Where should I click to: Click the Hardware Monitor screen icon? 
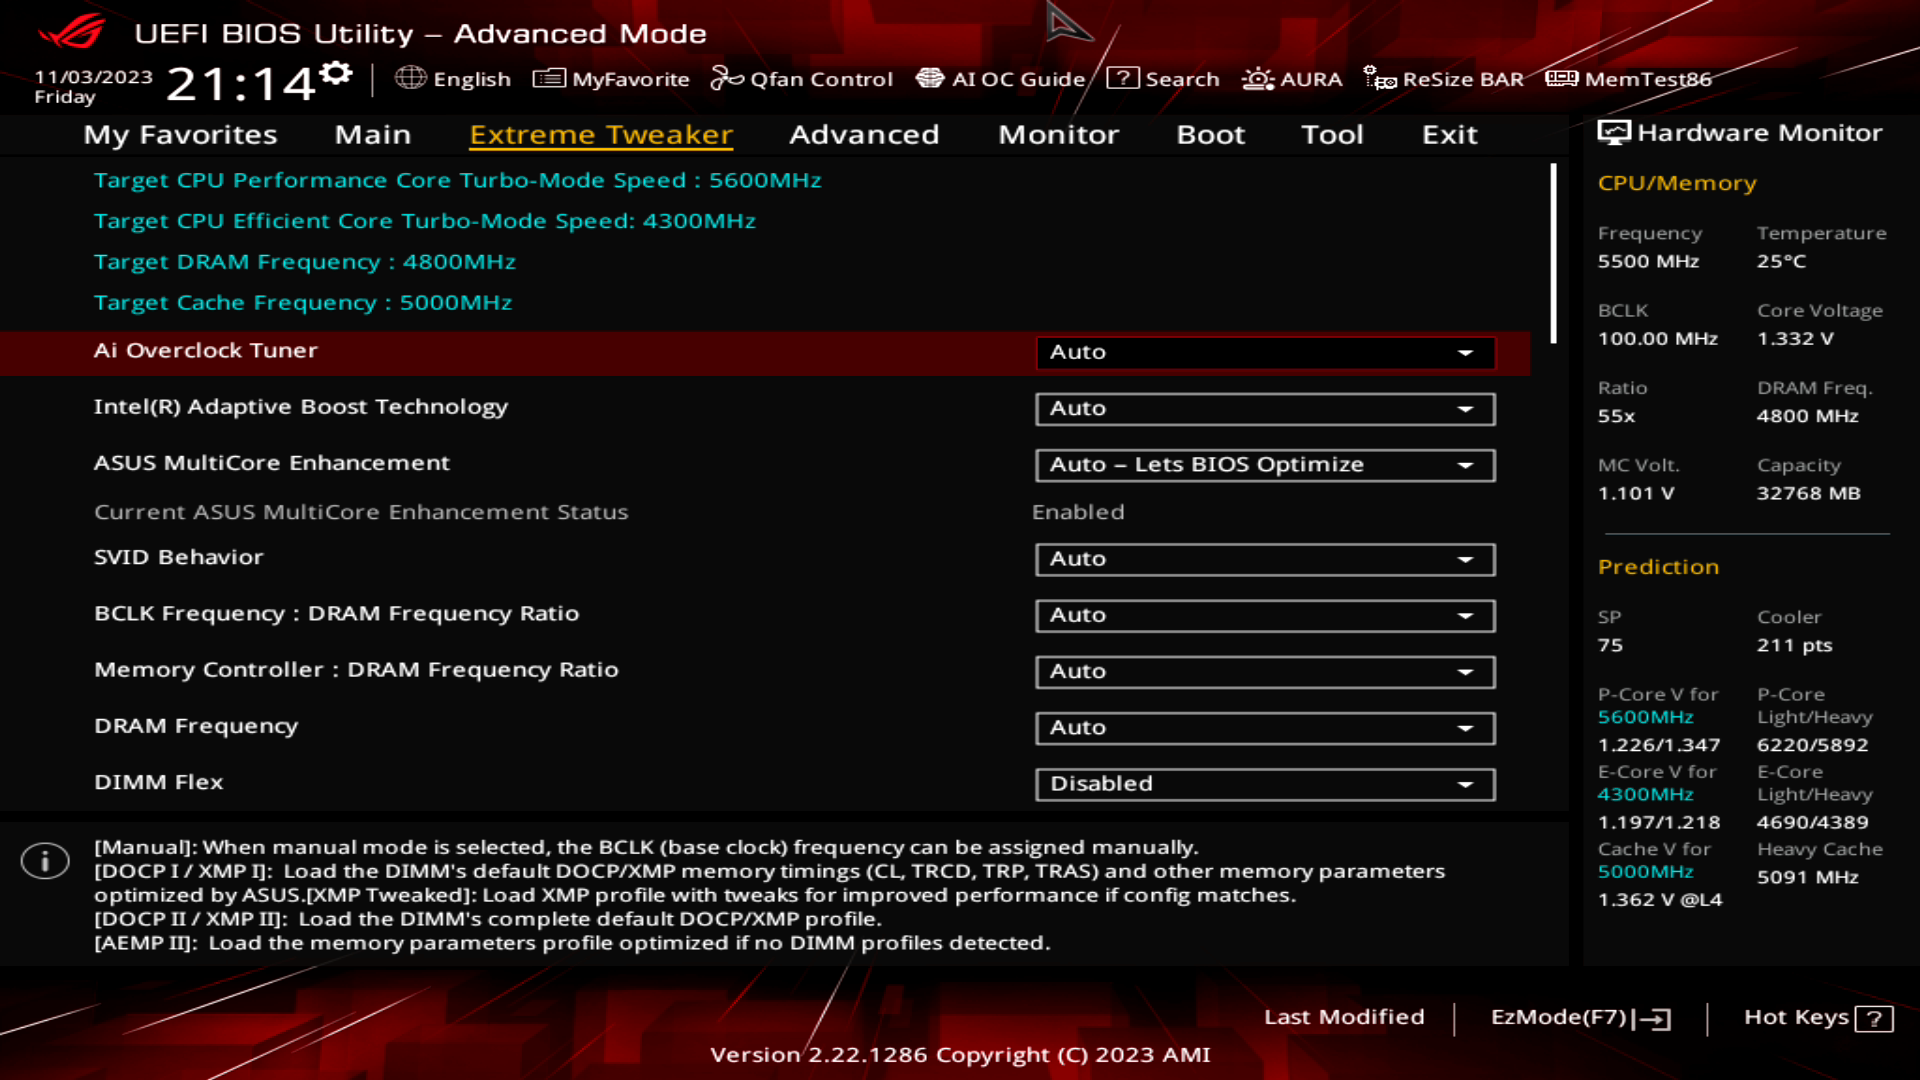point(1614,133)
